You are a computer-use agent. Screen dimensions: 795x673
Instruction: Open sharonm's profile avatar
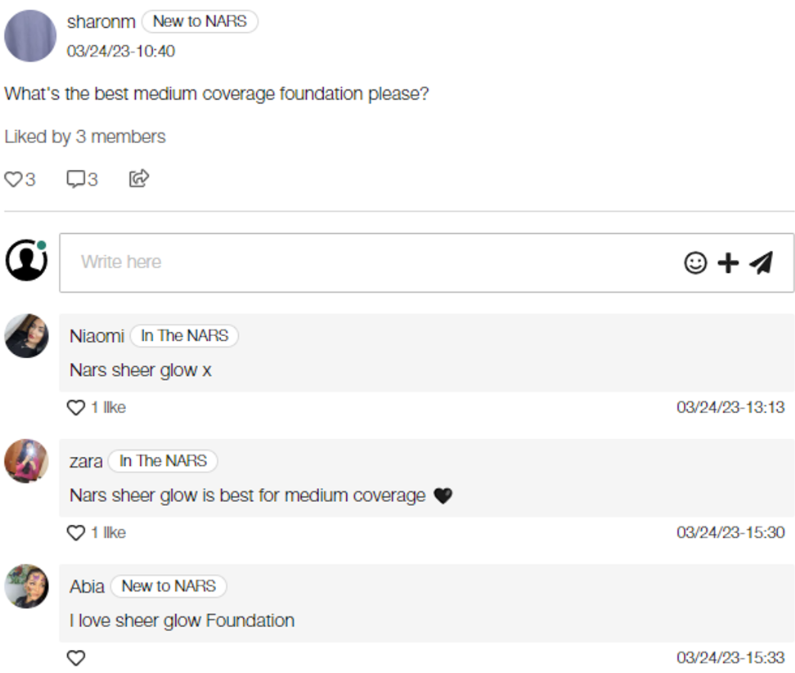point(31,36)
